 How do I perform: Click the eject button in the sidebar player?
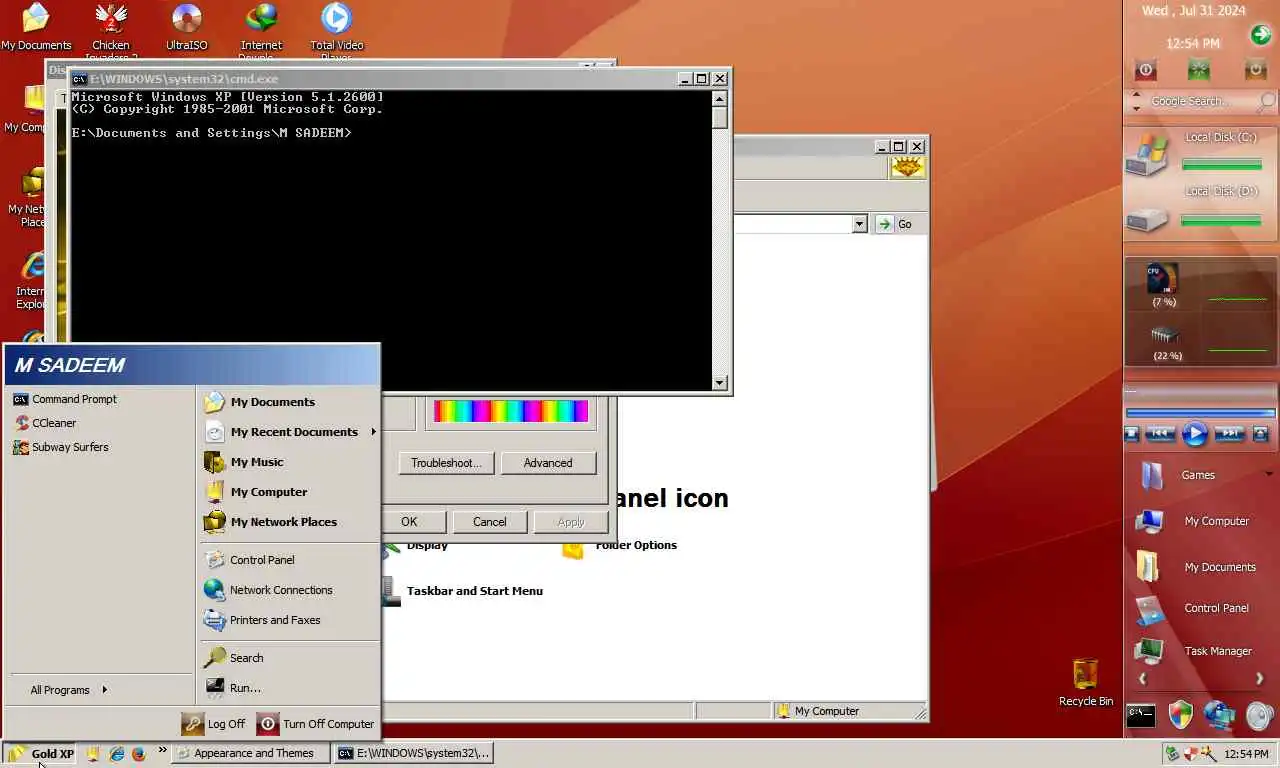coord(1261,434)
